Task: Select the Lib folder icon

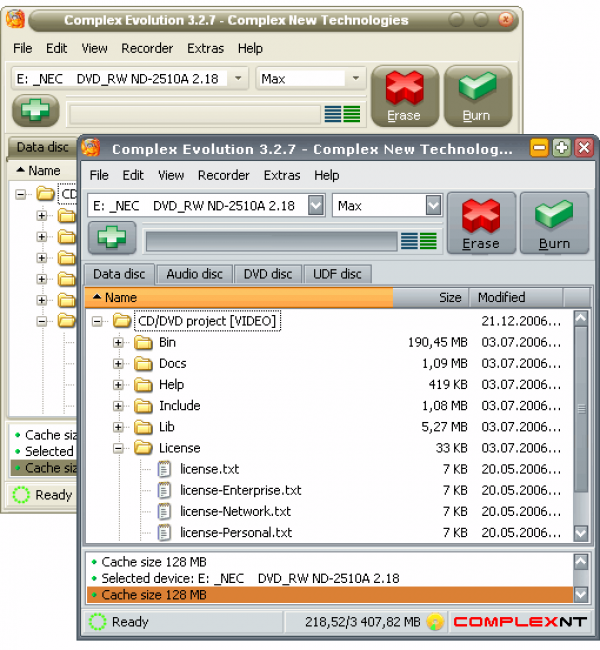Action: tap(143, 427)
